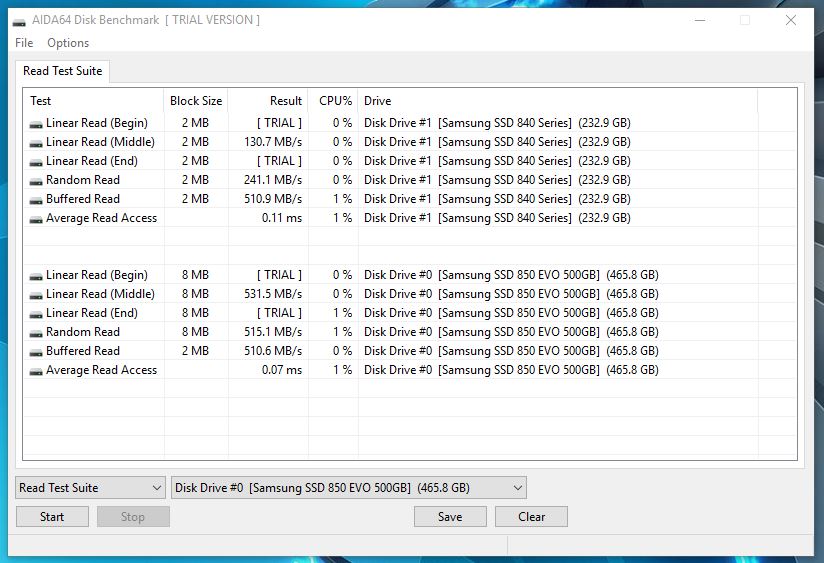Save the benchmark results
Screen dimensions: 824x563
(450, 517)
